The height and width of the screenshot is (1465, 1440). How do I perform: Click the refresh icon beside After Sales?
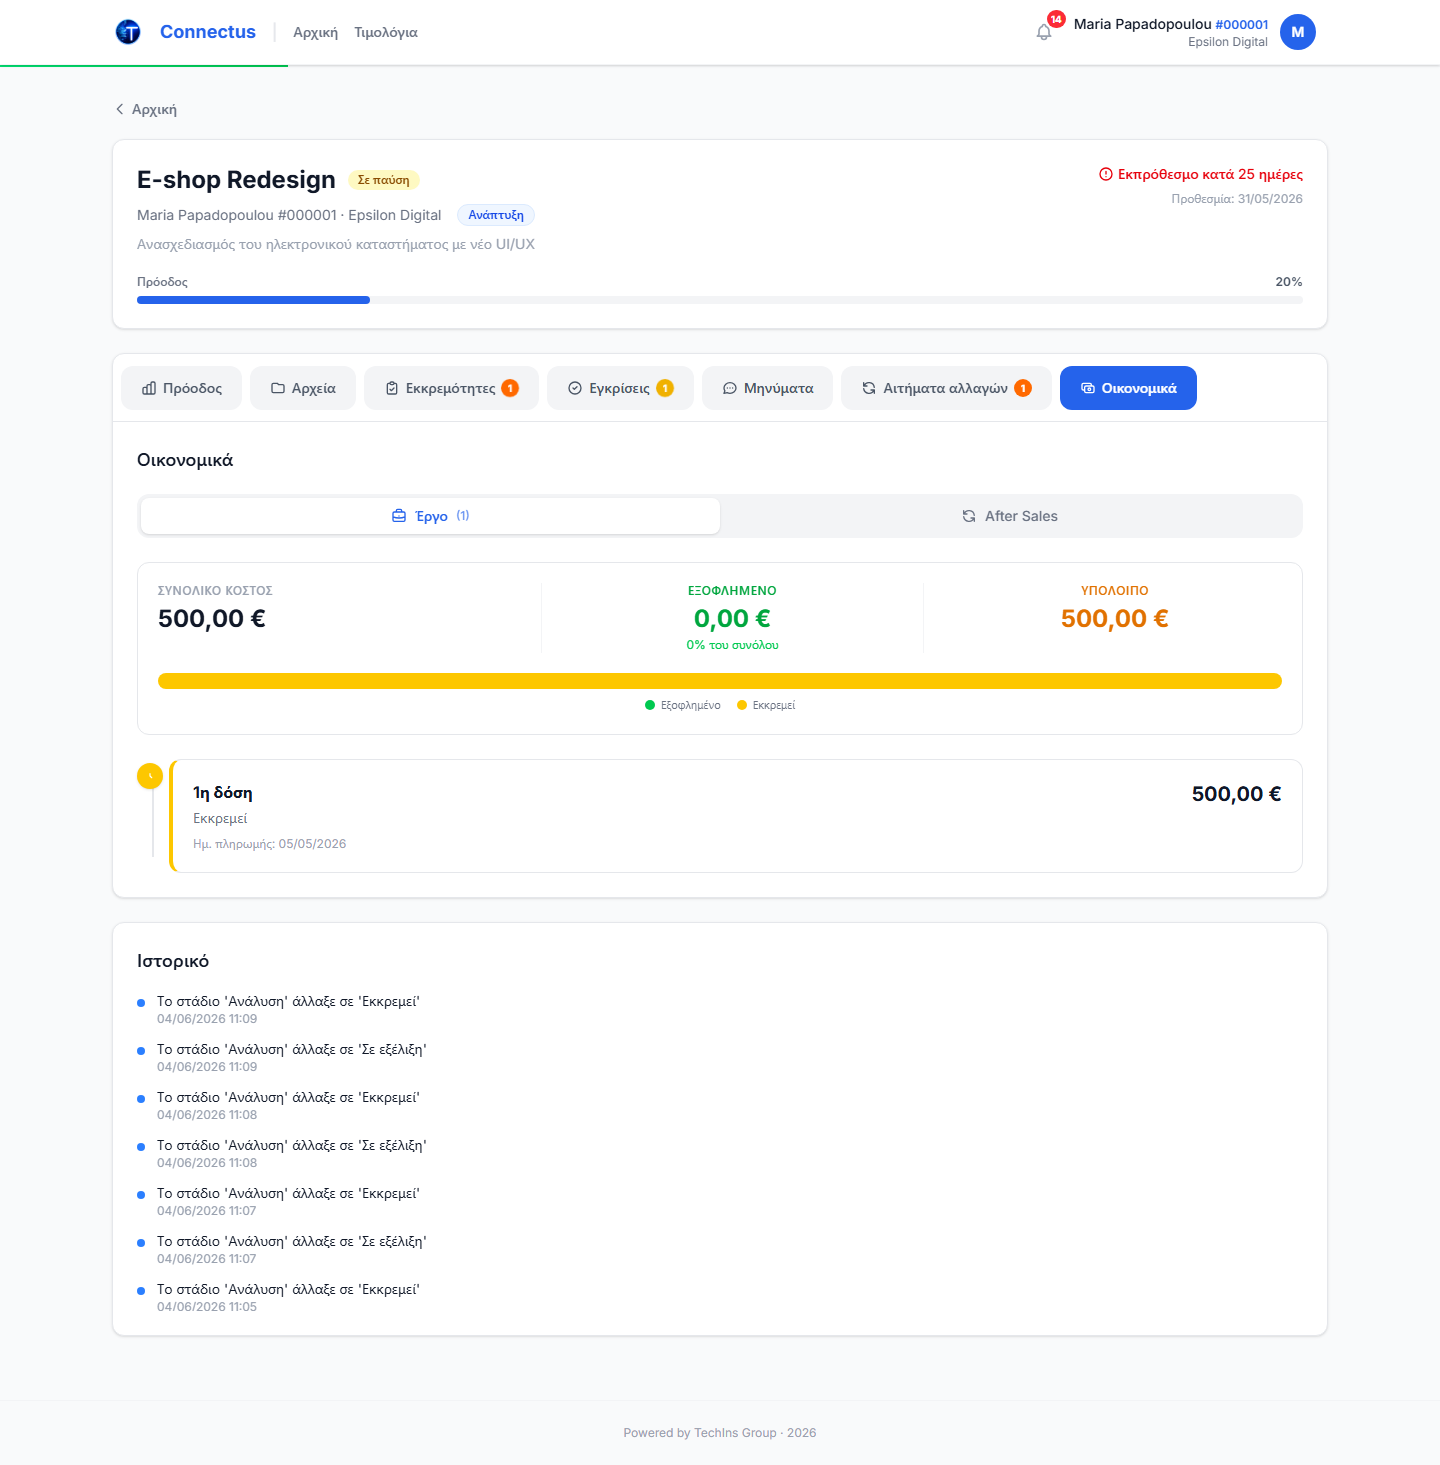pyautogui.click(x=969, y=516)
